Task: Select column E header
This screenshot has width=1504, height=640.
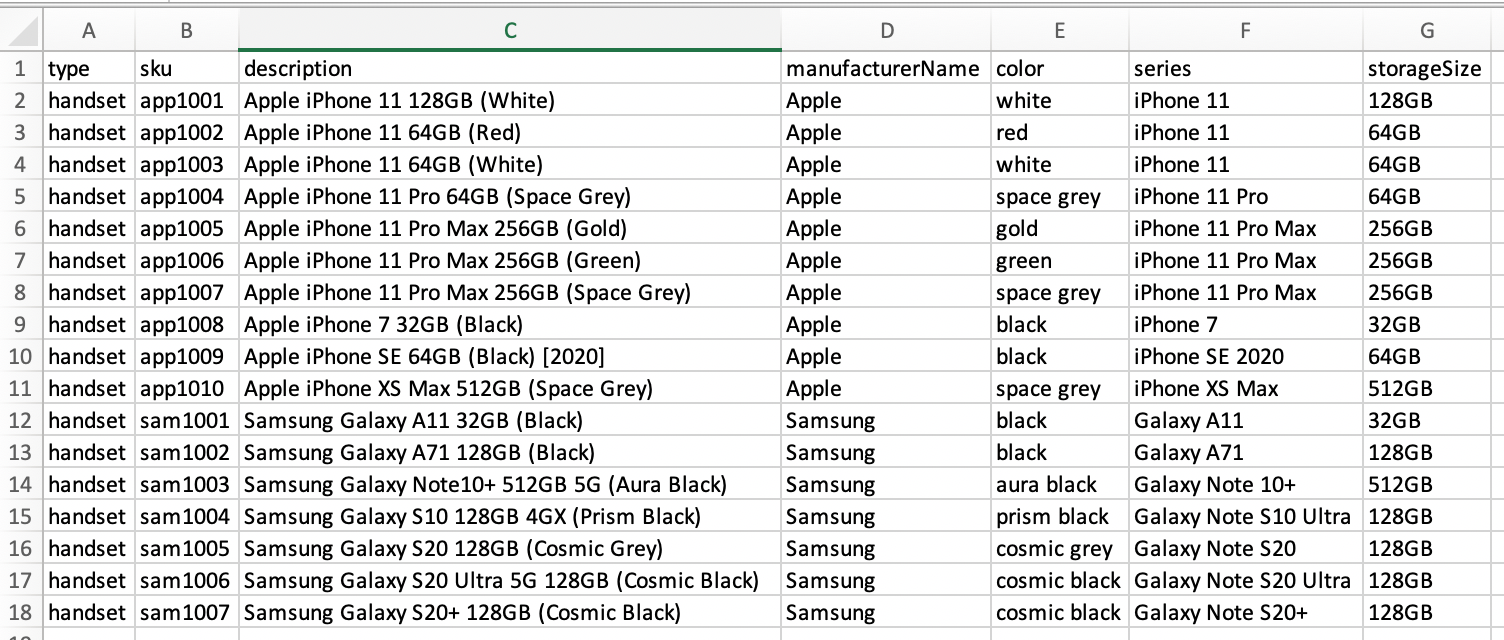Action: click(1060, 31)
